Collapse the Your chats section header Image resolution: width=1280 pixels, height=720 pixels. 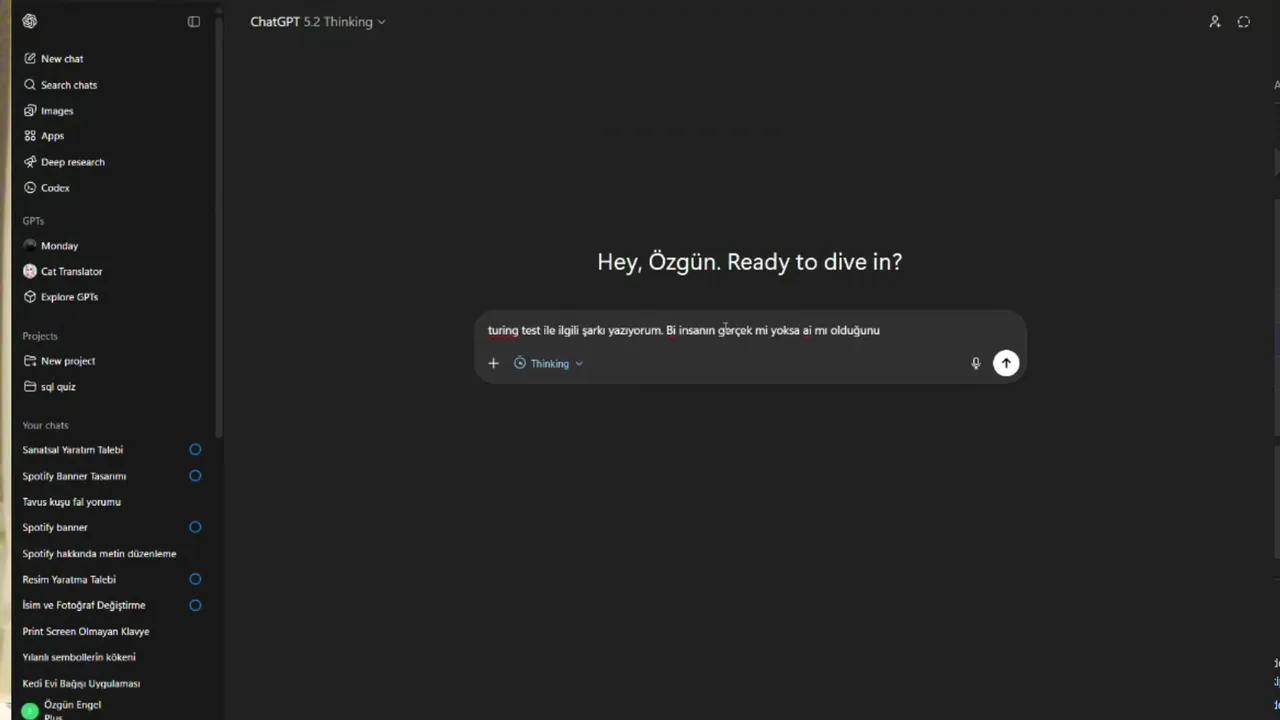(x=46, y=425)
